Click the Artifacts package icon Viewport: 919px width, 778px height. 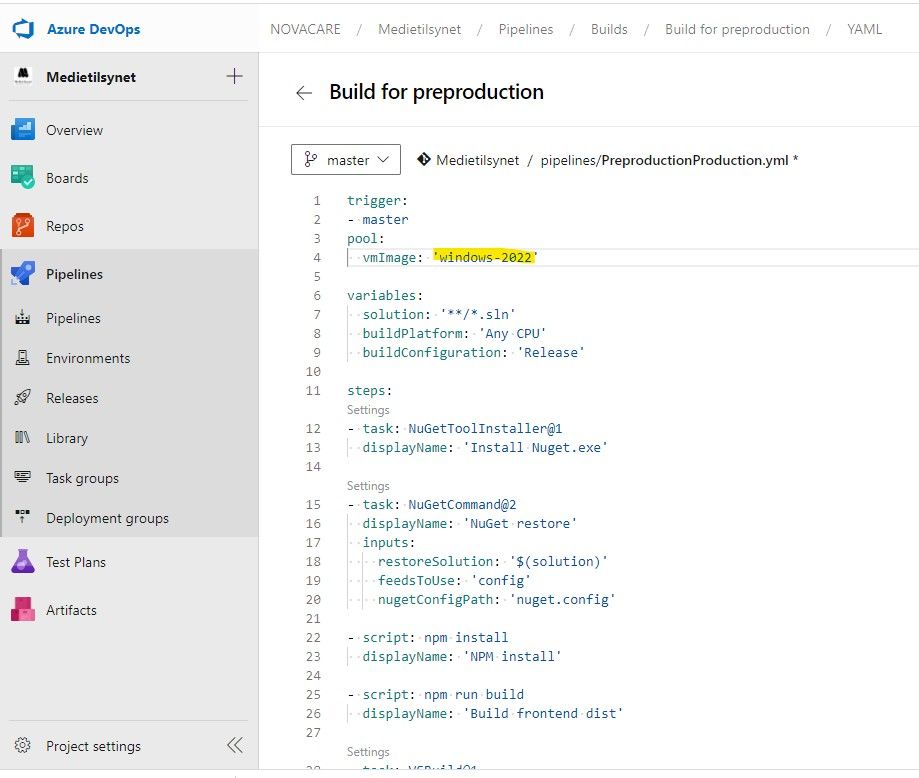coord(23,610)
